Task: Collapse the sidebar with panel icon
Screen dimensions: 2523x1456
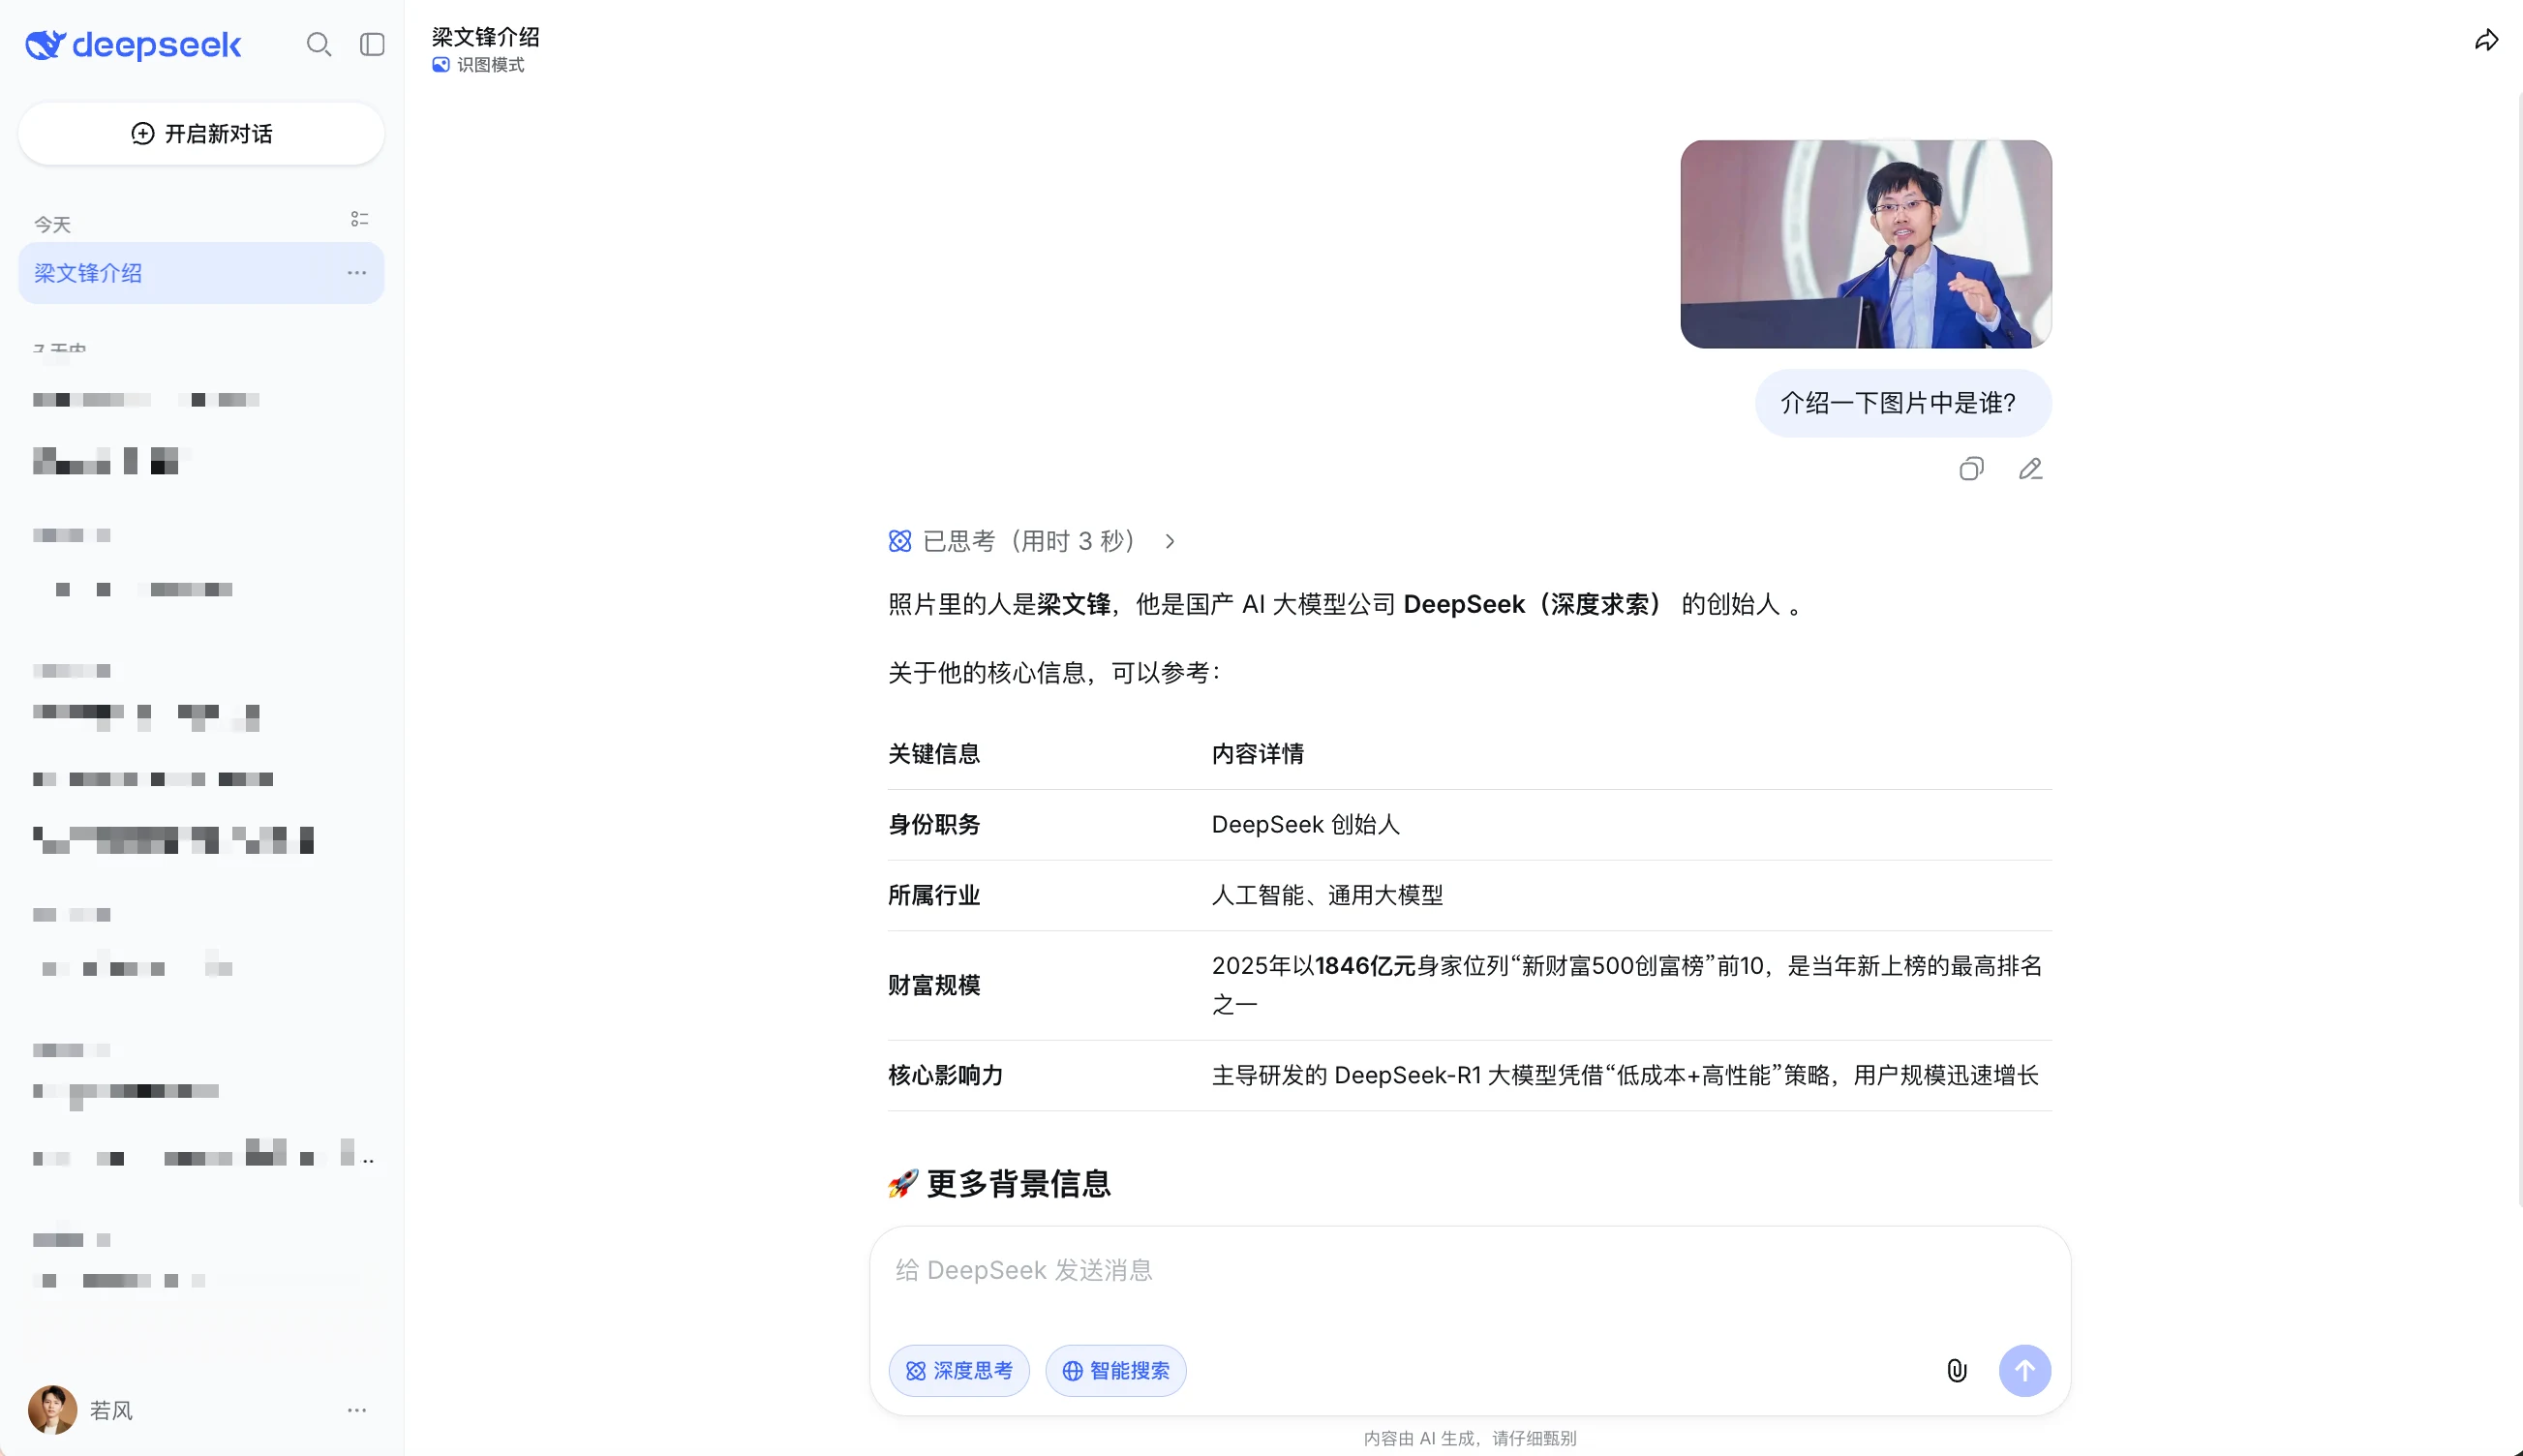Action: click(372, 44)
